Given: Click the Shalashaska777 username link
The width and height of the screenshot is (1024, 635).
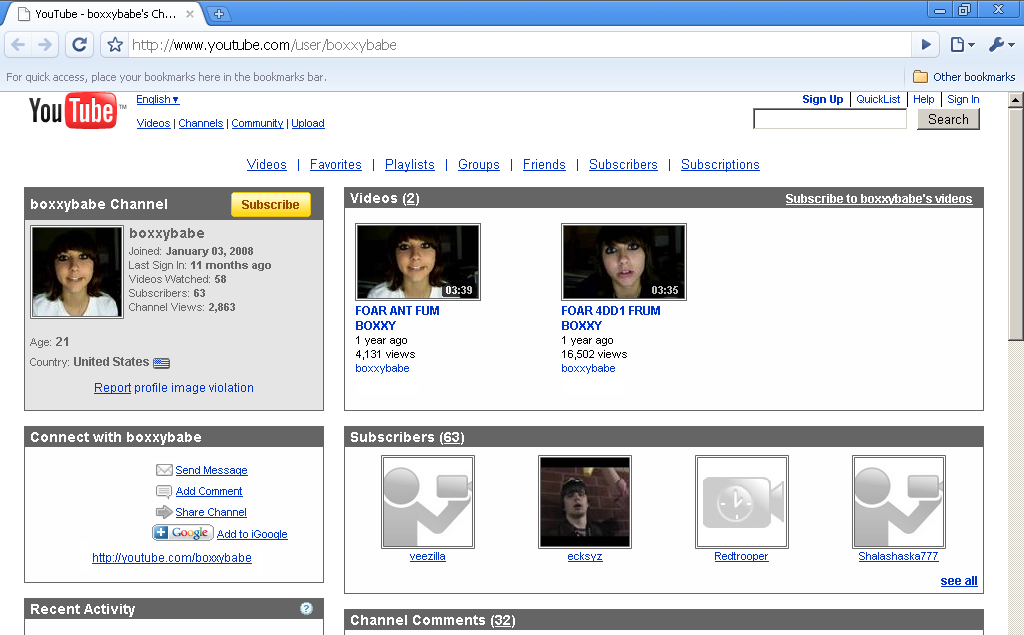Looking at the screenshot, I should pyautogui.click(x=898, y=557).
